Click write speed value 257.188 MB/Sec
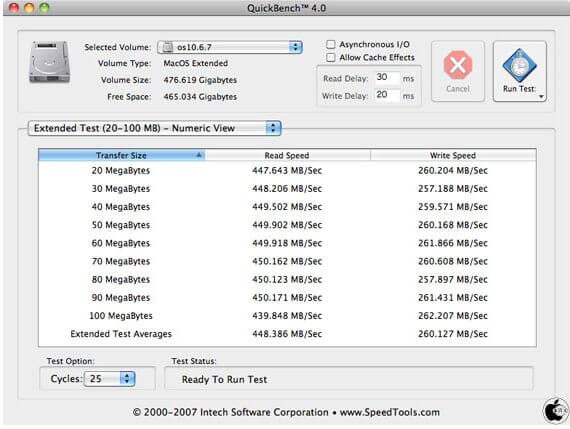The height and width of the screenshot is (429, 570). tap(453, 189)
